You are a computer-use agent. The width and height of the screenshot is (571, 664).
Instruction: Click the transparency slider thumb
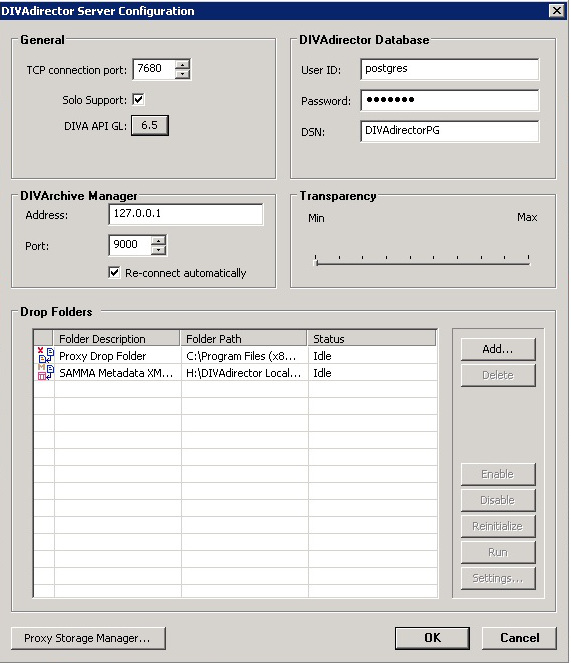[x=316, y=263]
